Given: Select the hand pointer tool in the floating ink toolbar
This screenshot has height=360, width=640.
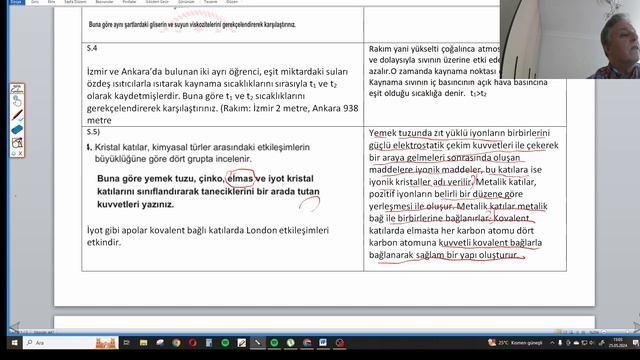Looking at the screenshot, I should (x=17, y=101).
